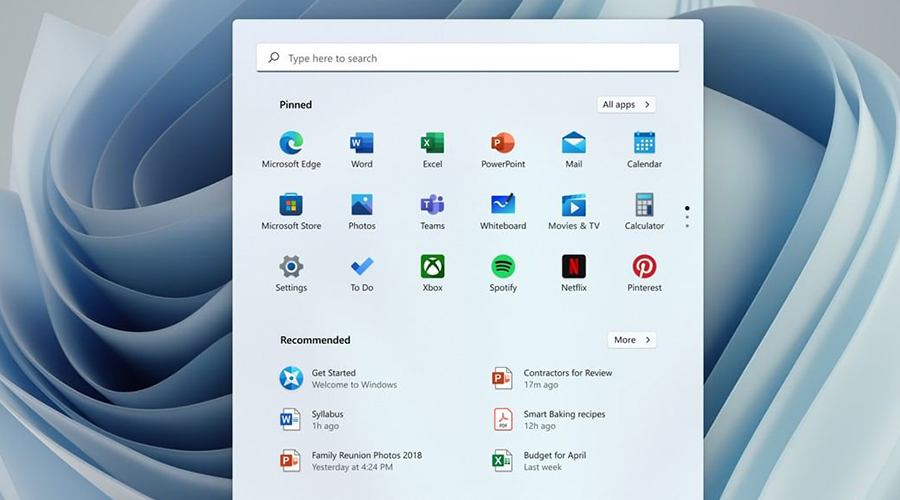Click the 'Recommended' section heading
This screenshot has height=500, width=900.
315,340
